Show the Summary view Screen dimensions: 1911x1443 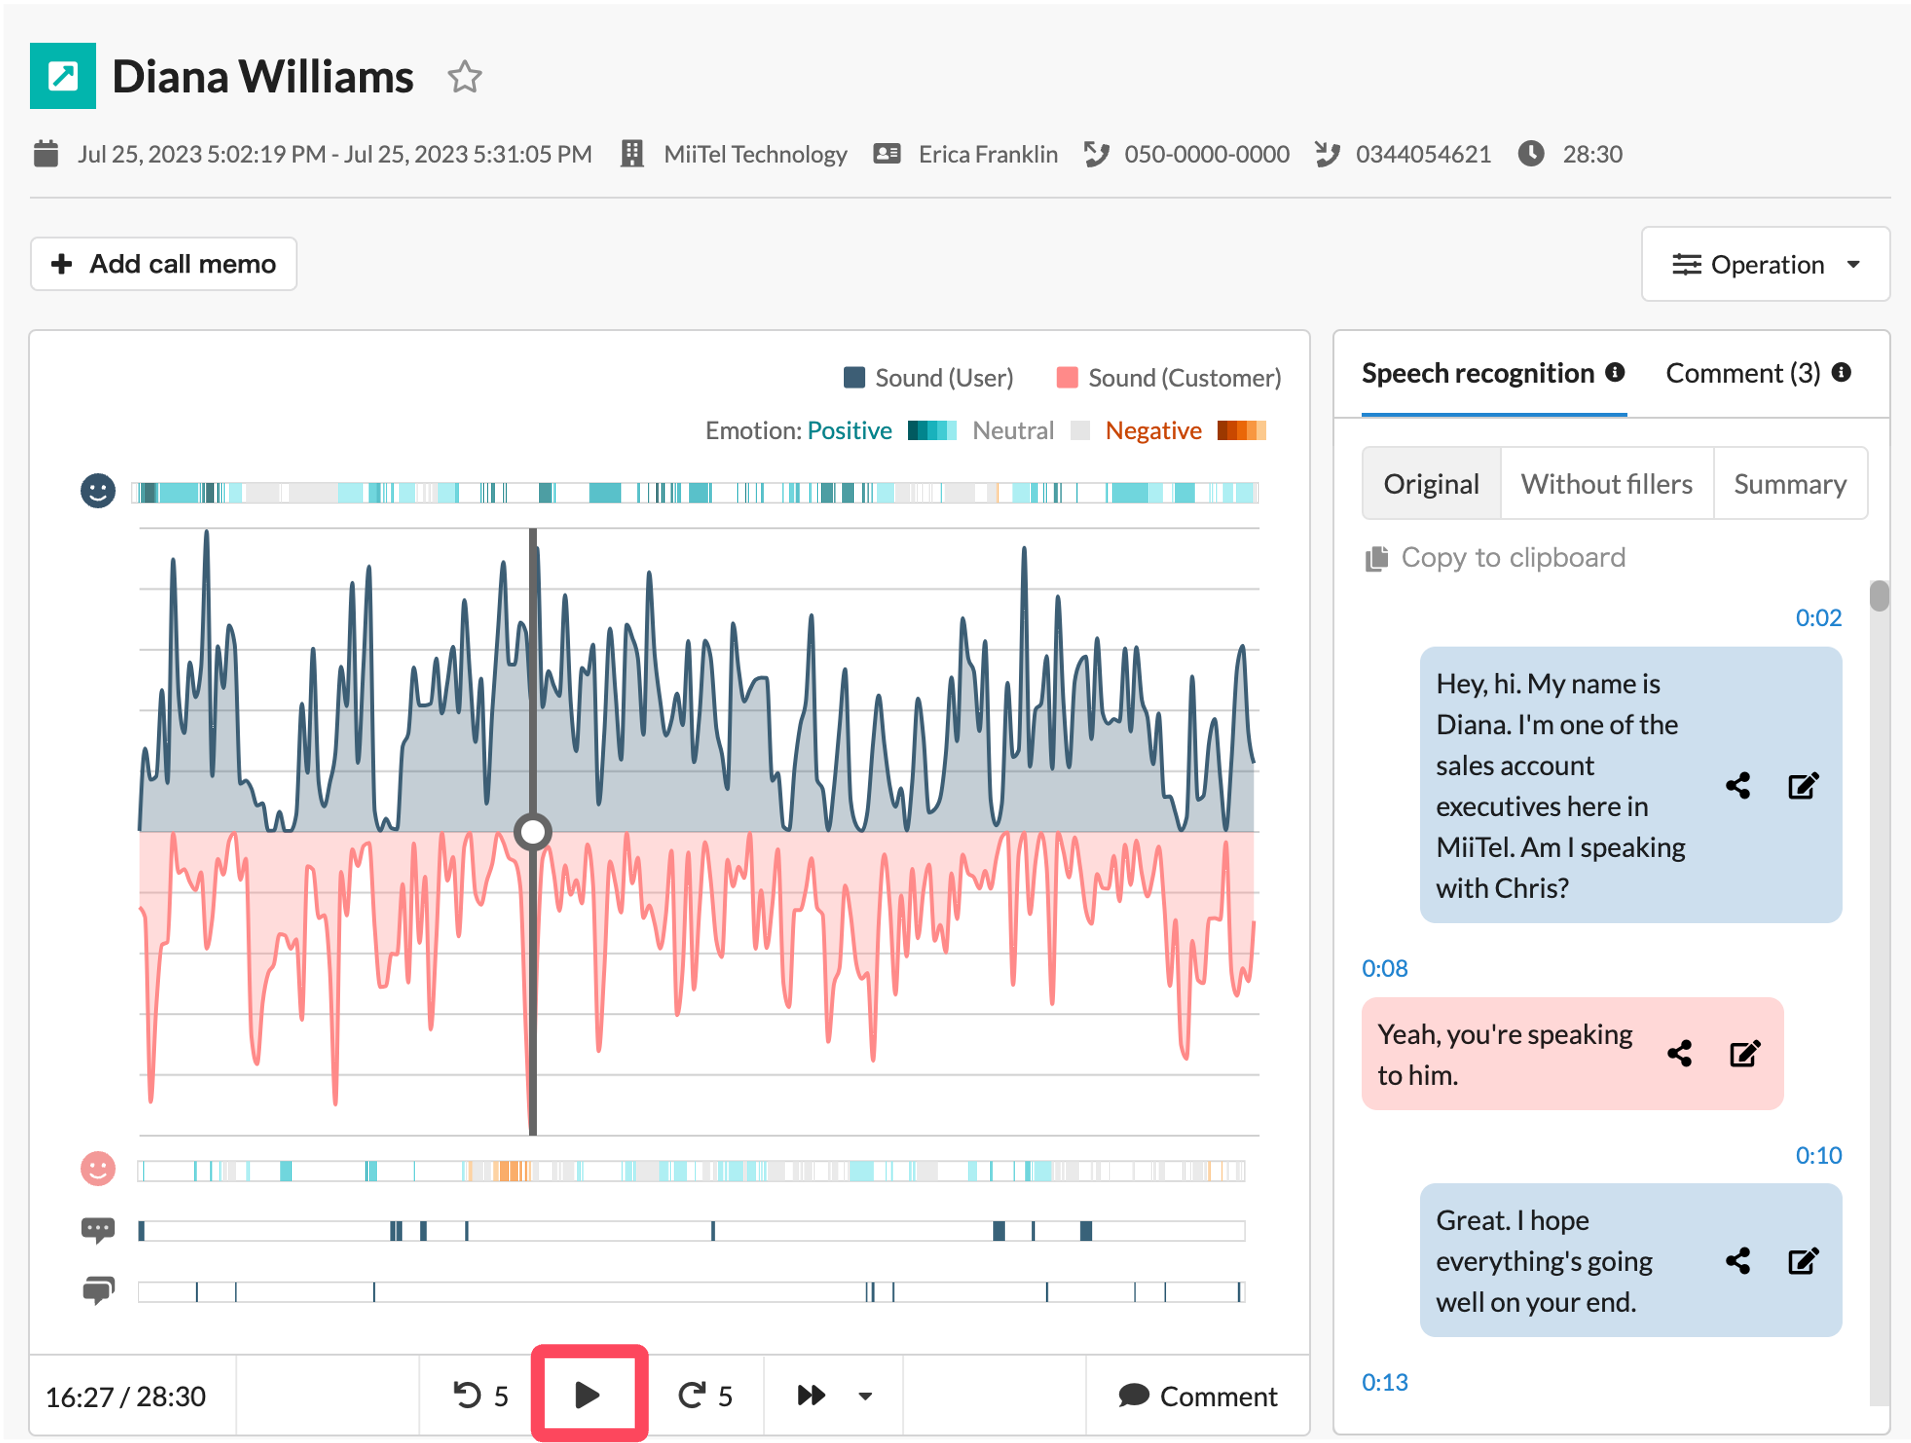[1789, 484]
